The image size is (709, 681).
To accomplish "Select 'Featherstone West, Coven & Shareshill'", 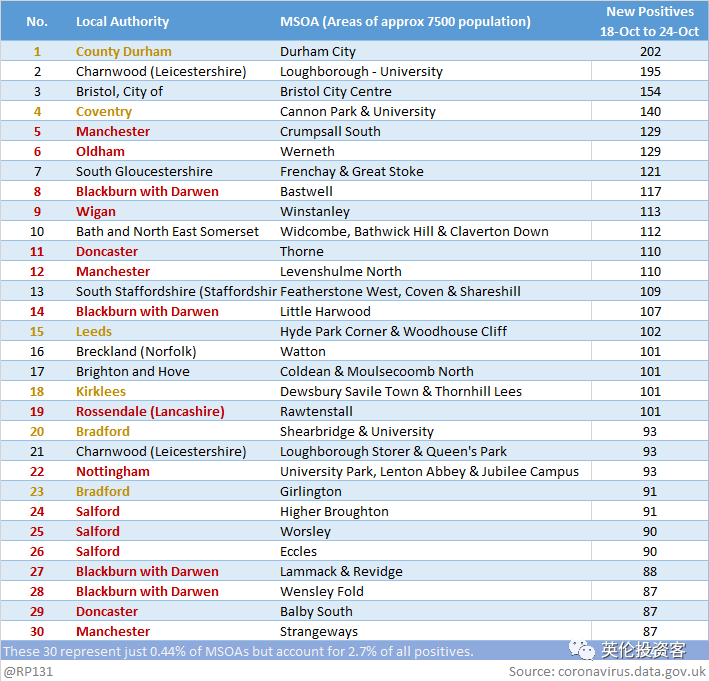I will (x=400, y=291).
